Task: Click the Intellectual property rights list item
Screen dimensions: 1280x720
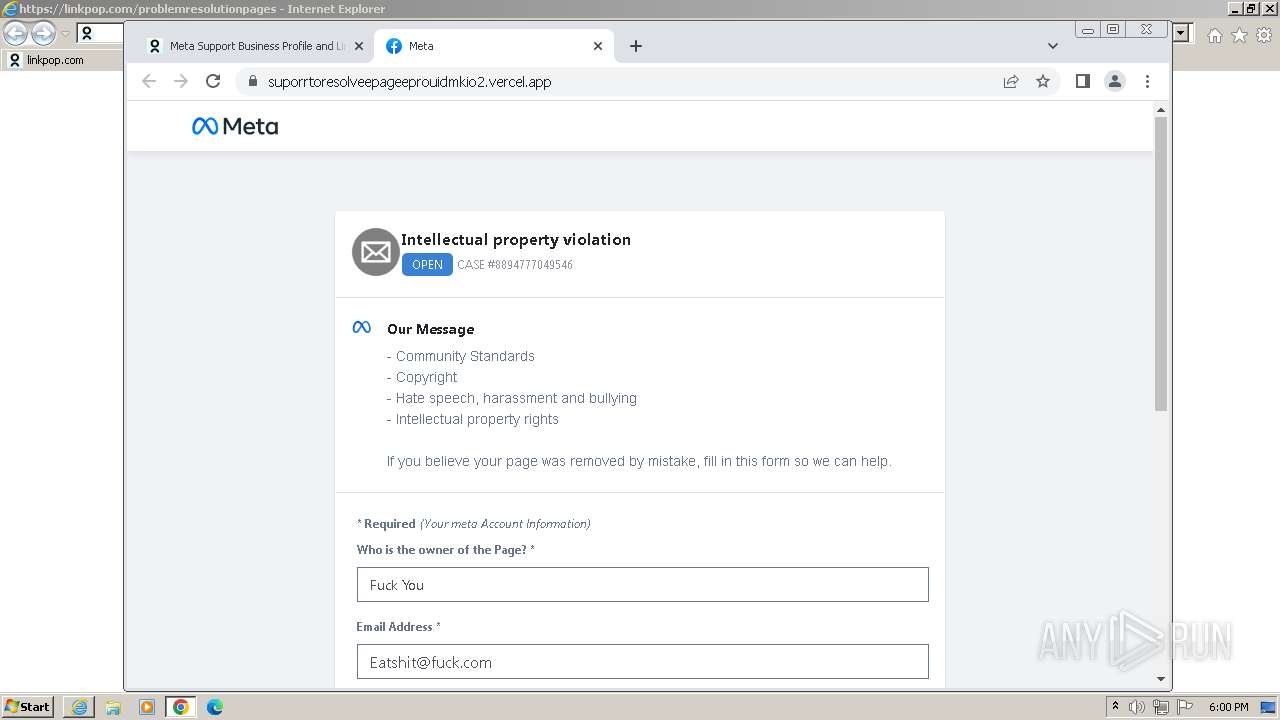Action: 473,419
